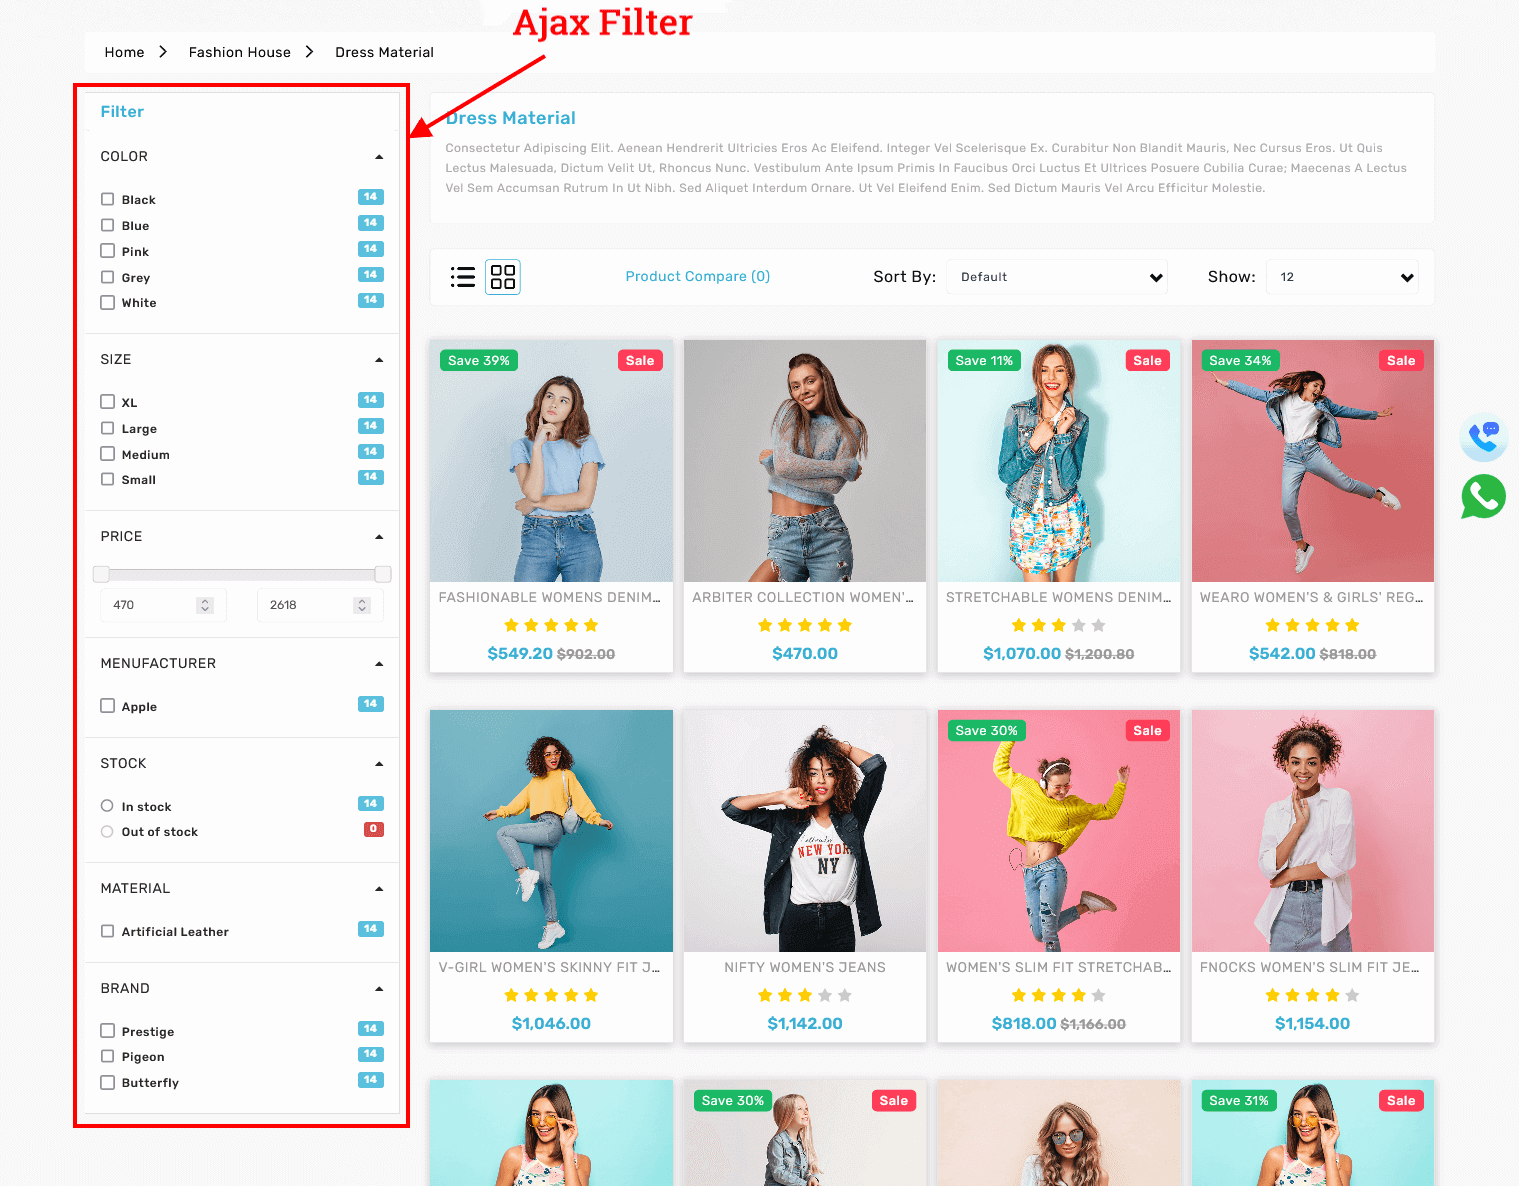Click the Out of stock count badge
The height and width of the screenshot is (1186, 1519).
click(x=373, y=829)
